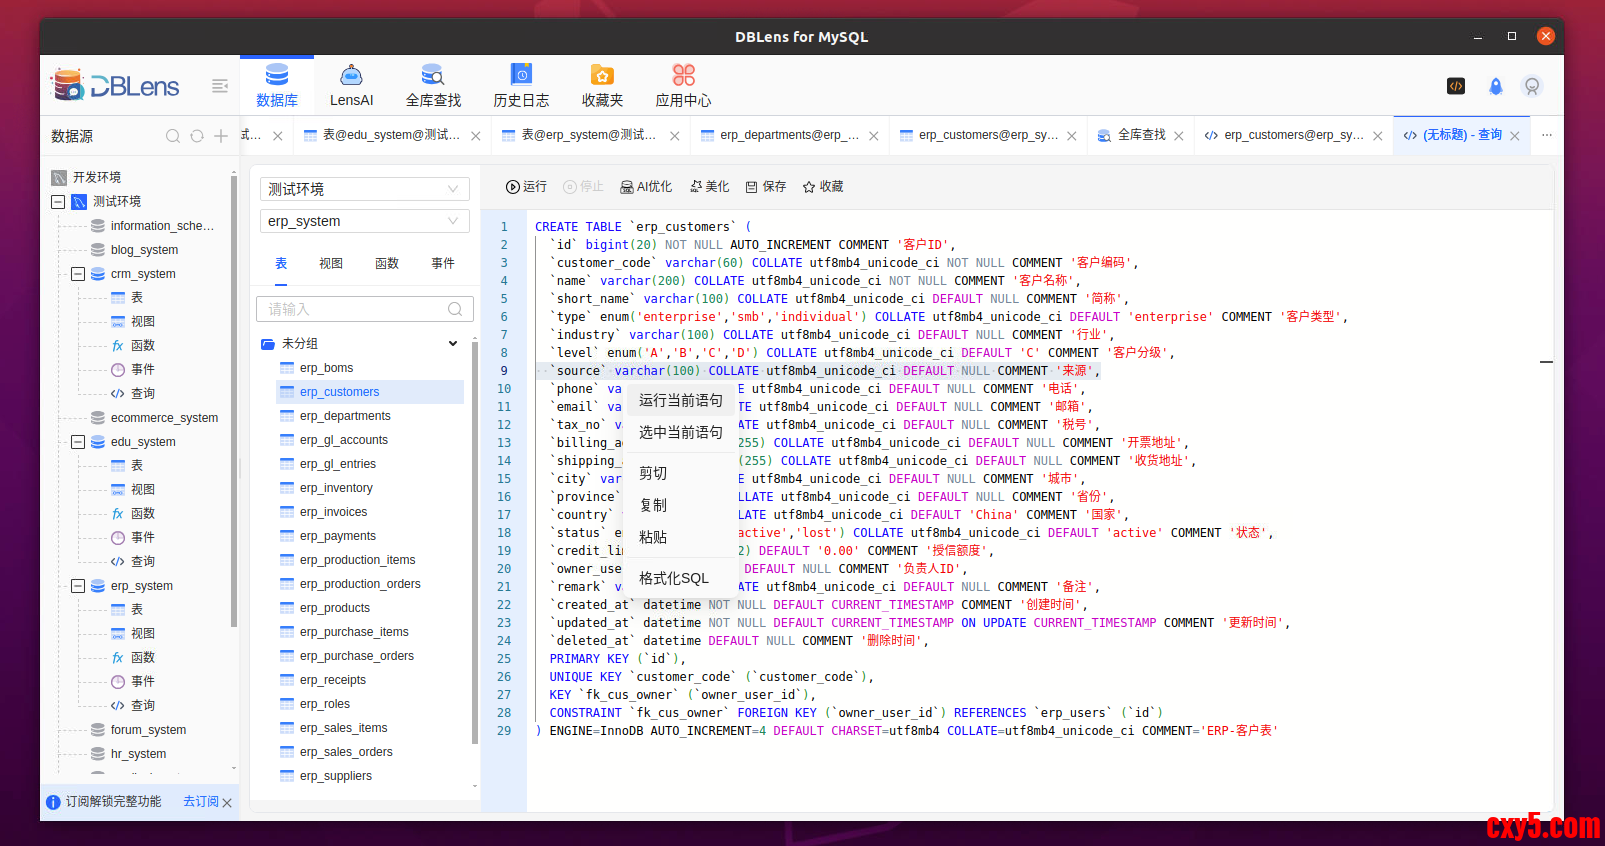Image resolution: width=1605 pixels, height=846 pixels.
Task: Open the 历史日志 history log
Action: (x=521, y=86)
